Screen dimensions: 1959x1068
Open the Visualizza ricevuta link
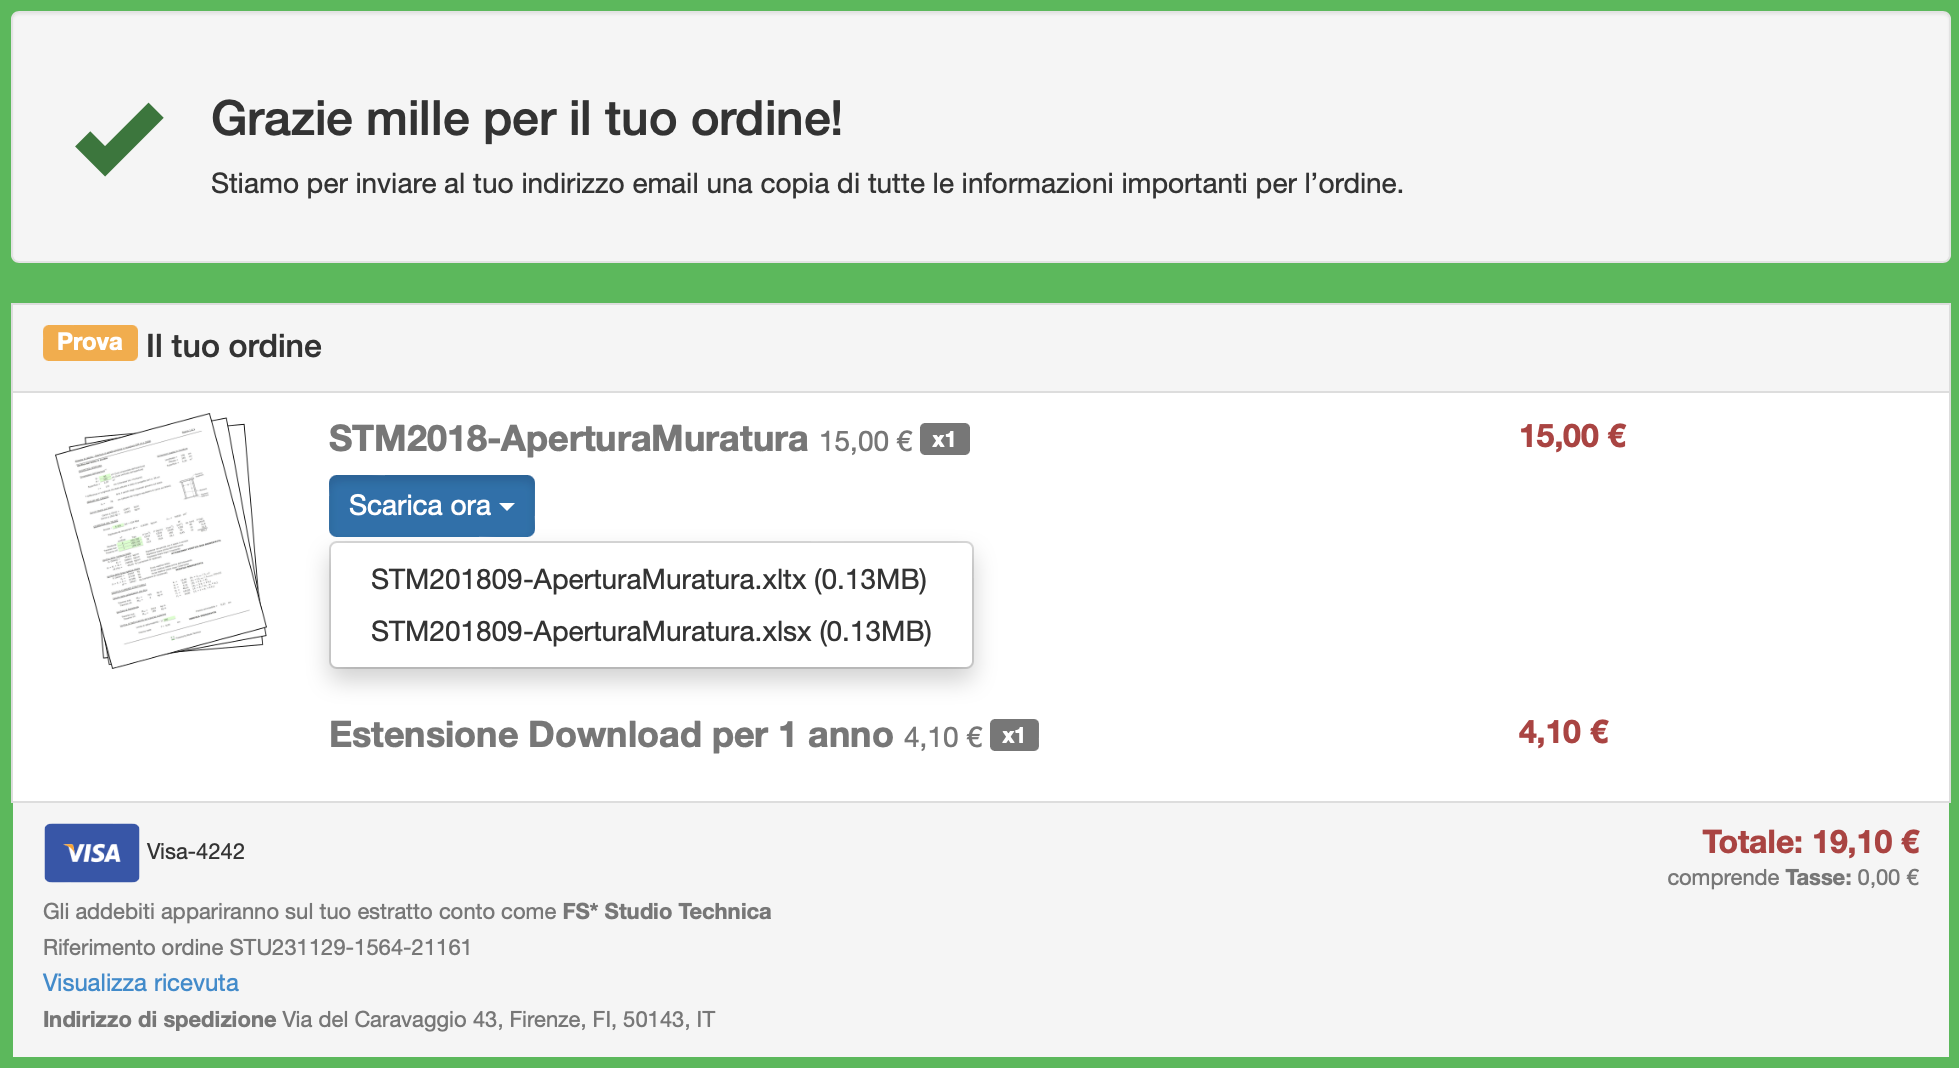[x=141, y=983]
